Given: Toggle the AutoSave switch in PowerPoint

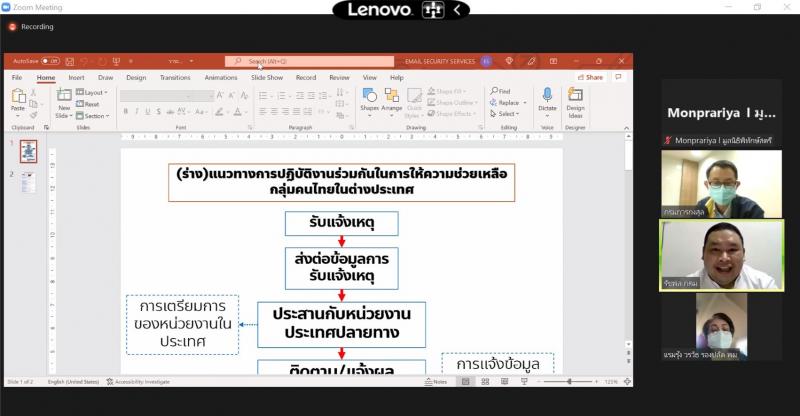Looking at the screenshot, I should click(50, 61).
